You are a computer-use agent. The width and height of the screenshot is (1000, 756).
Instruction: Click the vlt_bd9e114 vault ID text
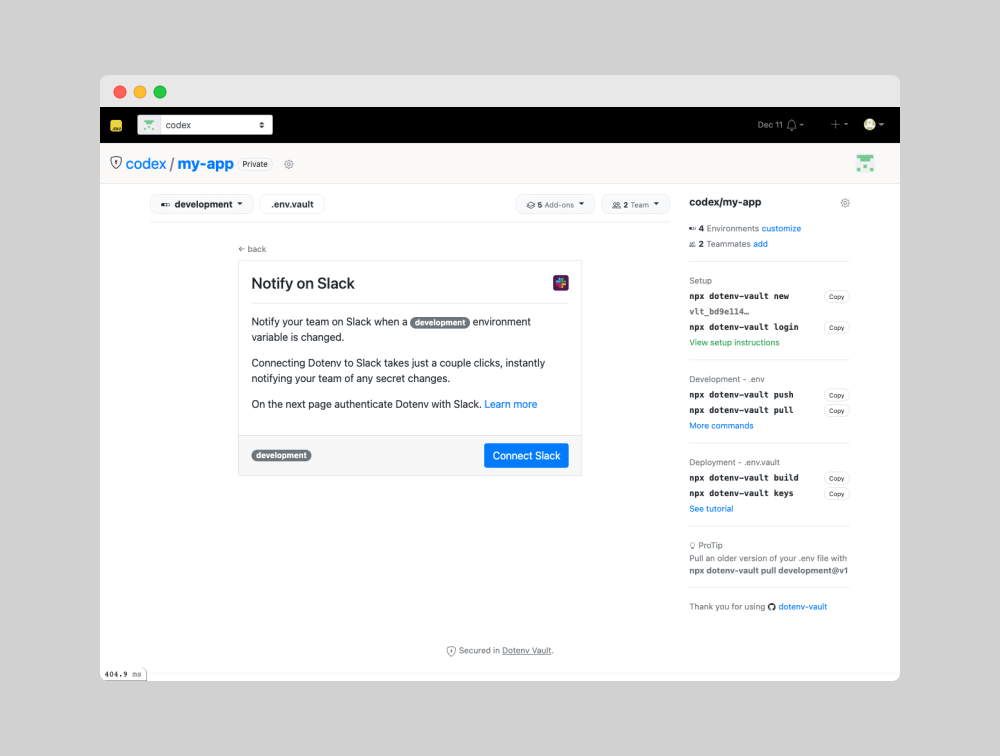(719, 312)
